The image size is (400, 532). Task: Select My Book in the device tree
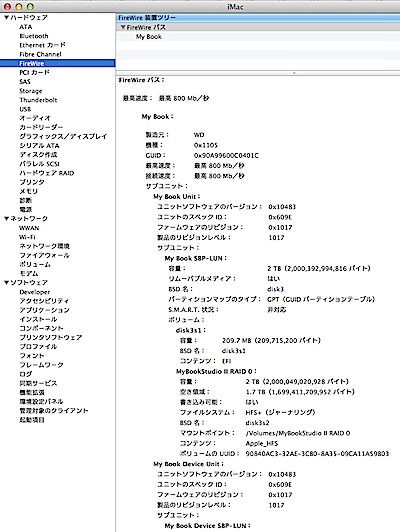tap(149, 37)
